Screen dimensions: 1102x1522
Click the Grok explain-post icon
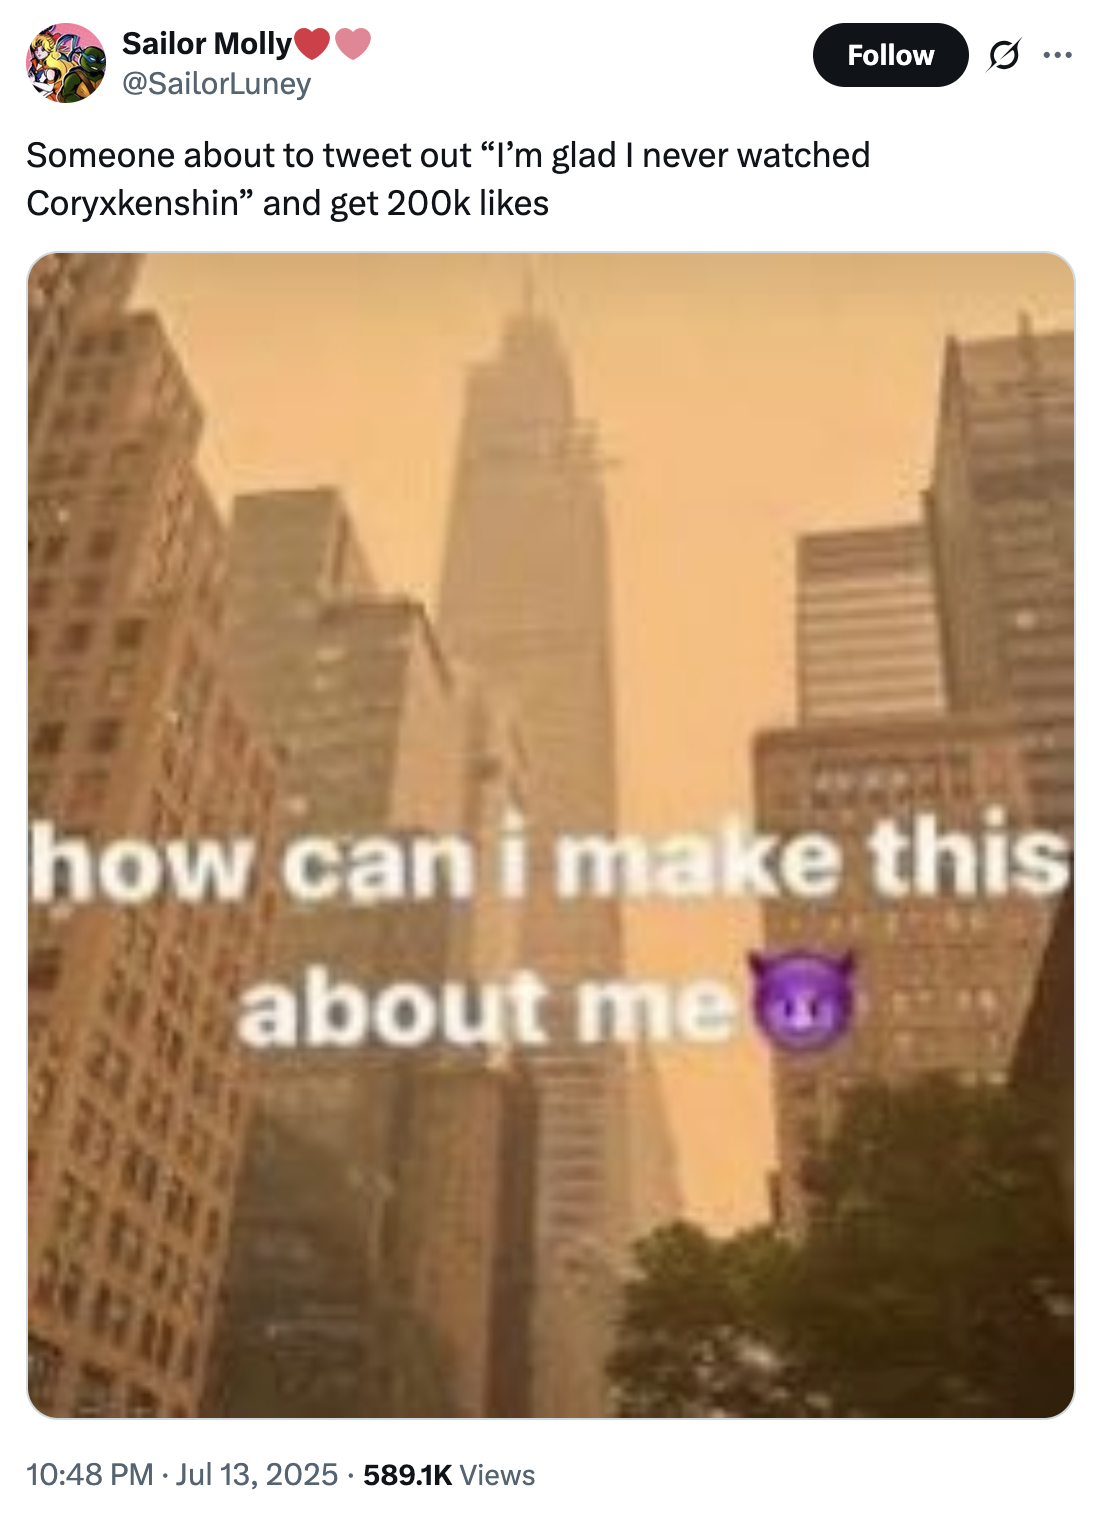(1003, 55)
